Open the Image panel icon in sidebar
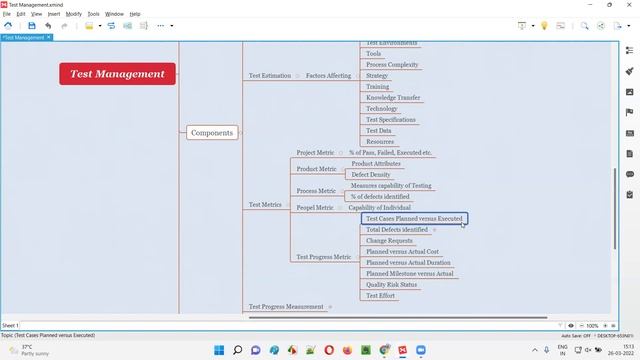The image size is (640, 360). tap(629, 92)
